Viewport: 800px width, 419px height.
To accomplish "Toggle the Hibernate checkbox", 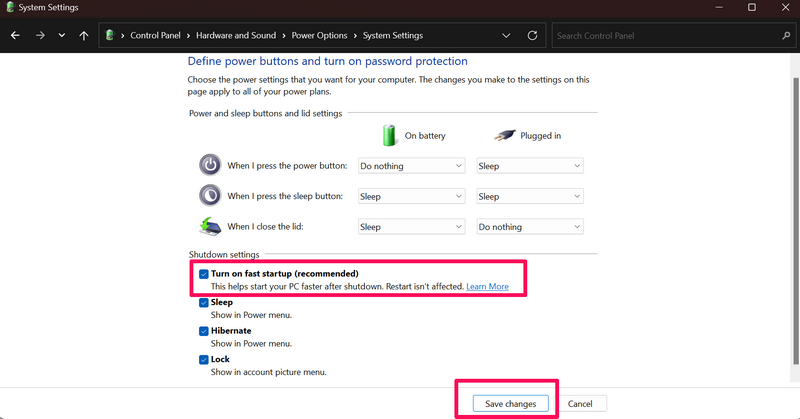I will [204, 331].
